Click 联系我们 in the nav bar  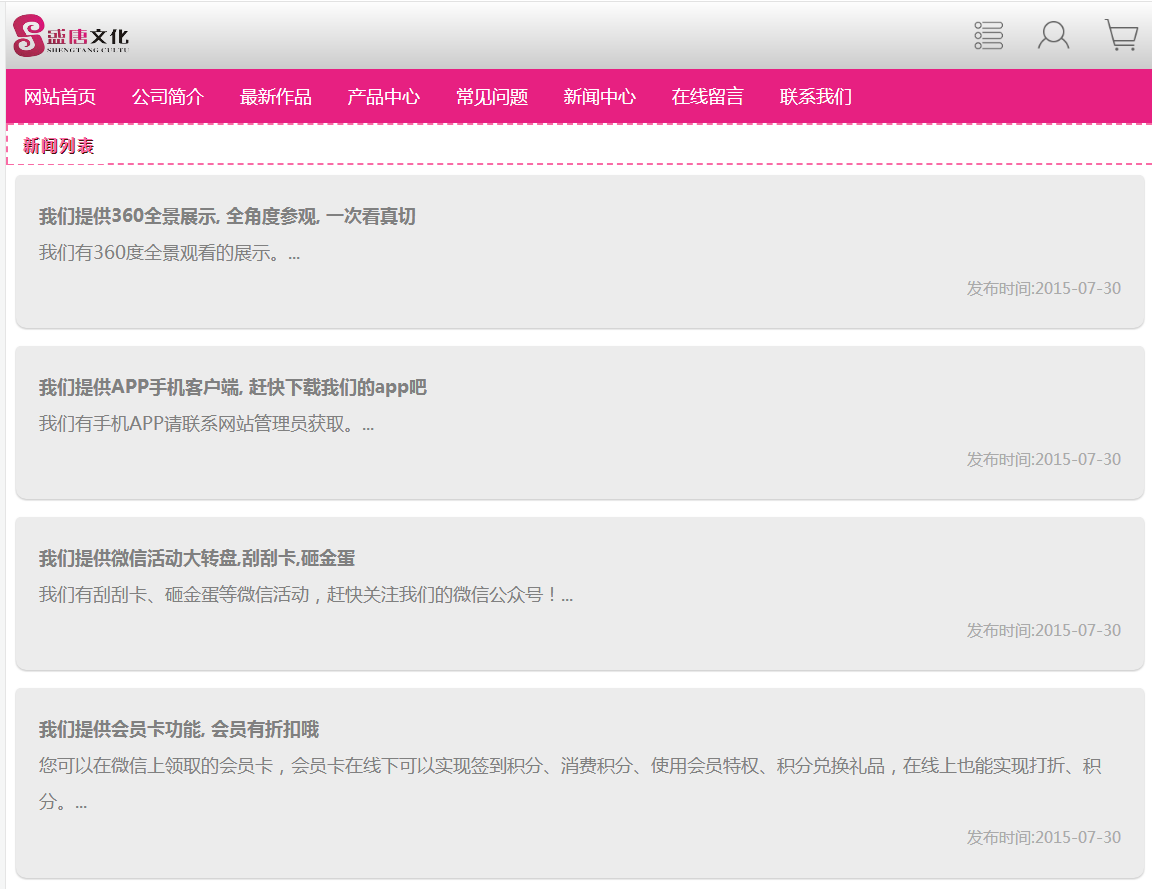pyautogui.click(x=816, y=97)
